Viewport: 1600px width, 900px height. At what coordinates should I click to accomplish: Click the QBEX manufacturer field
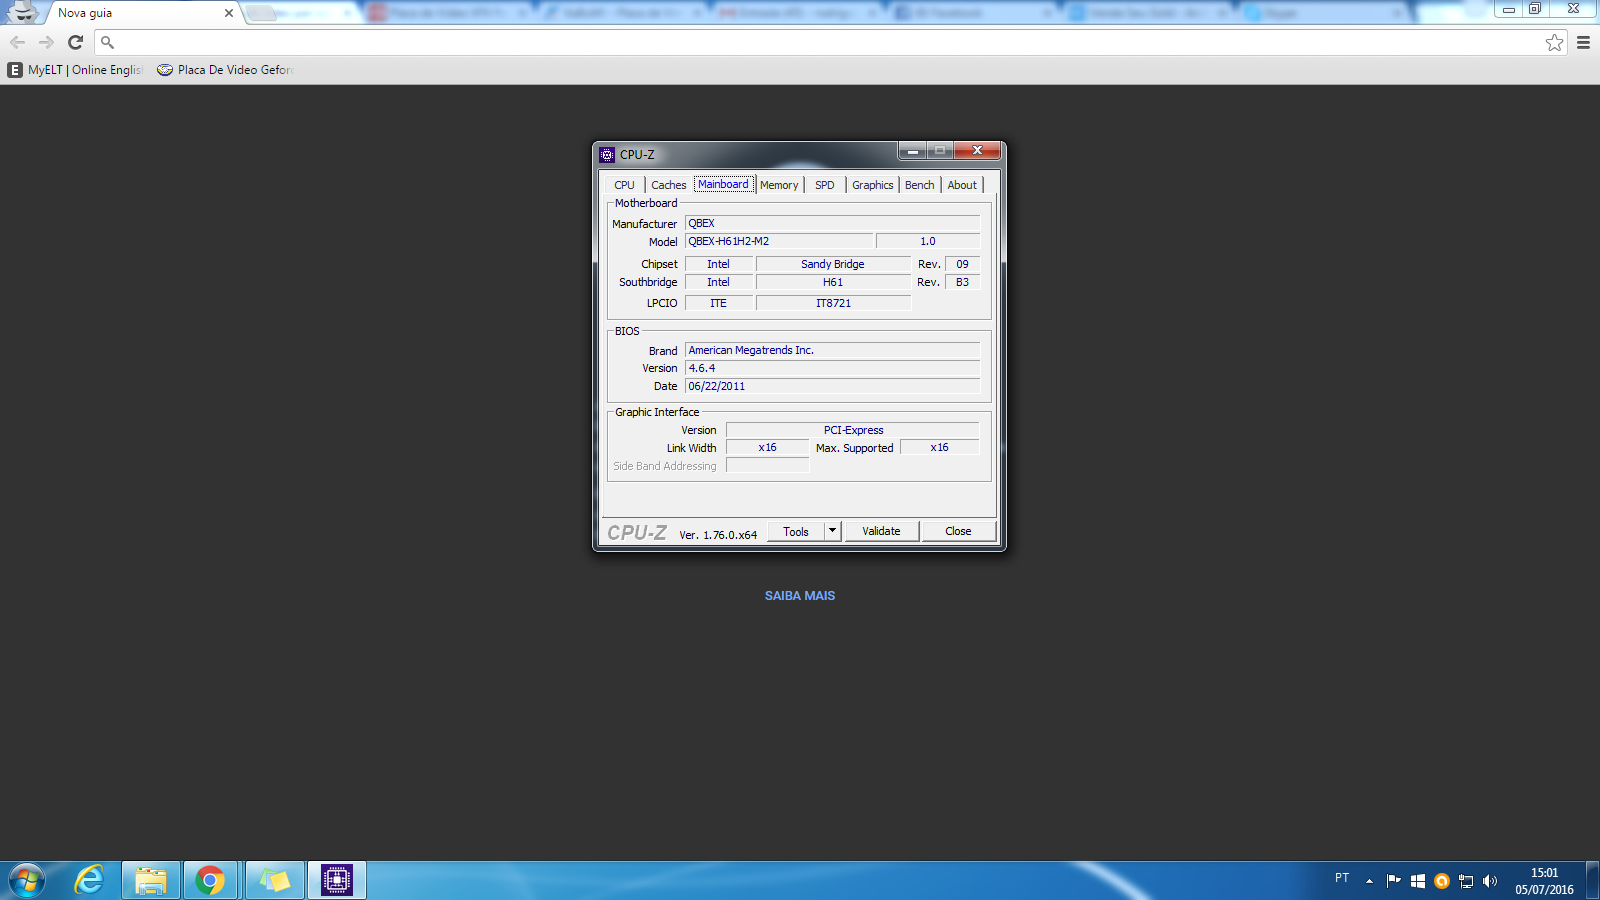[832, 223]
